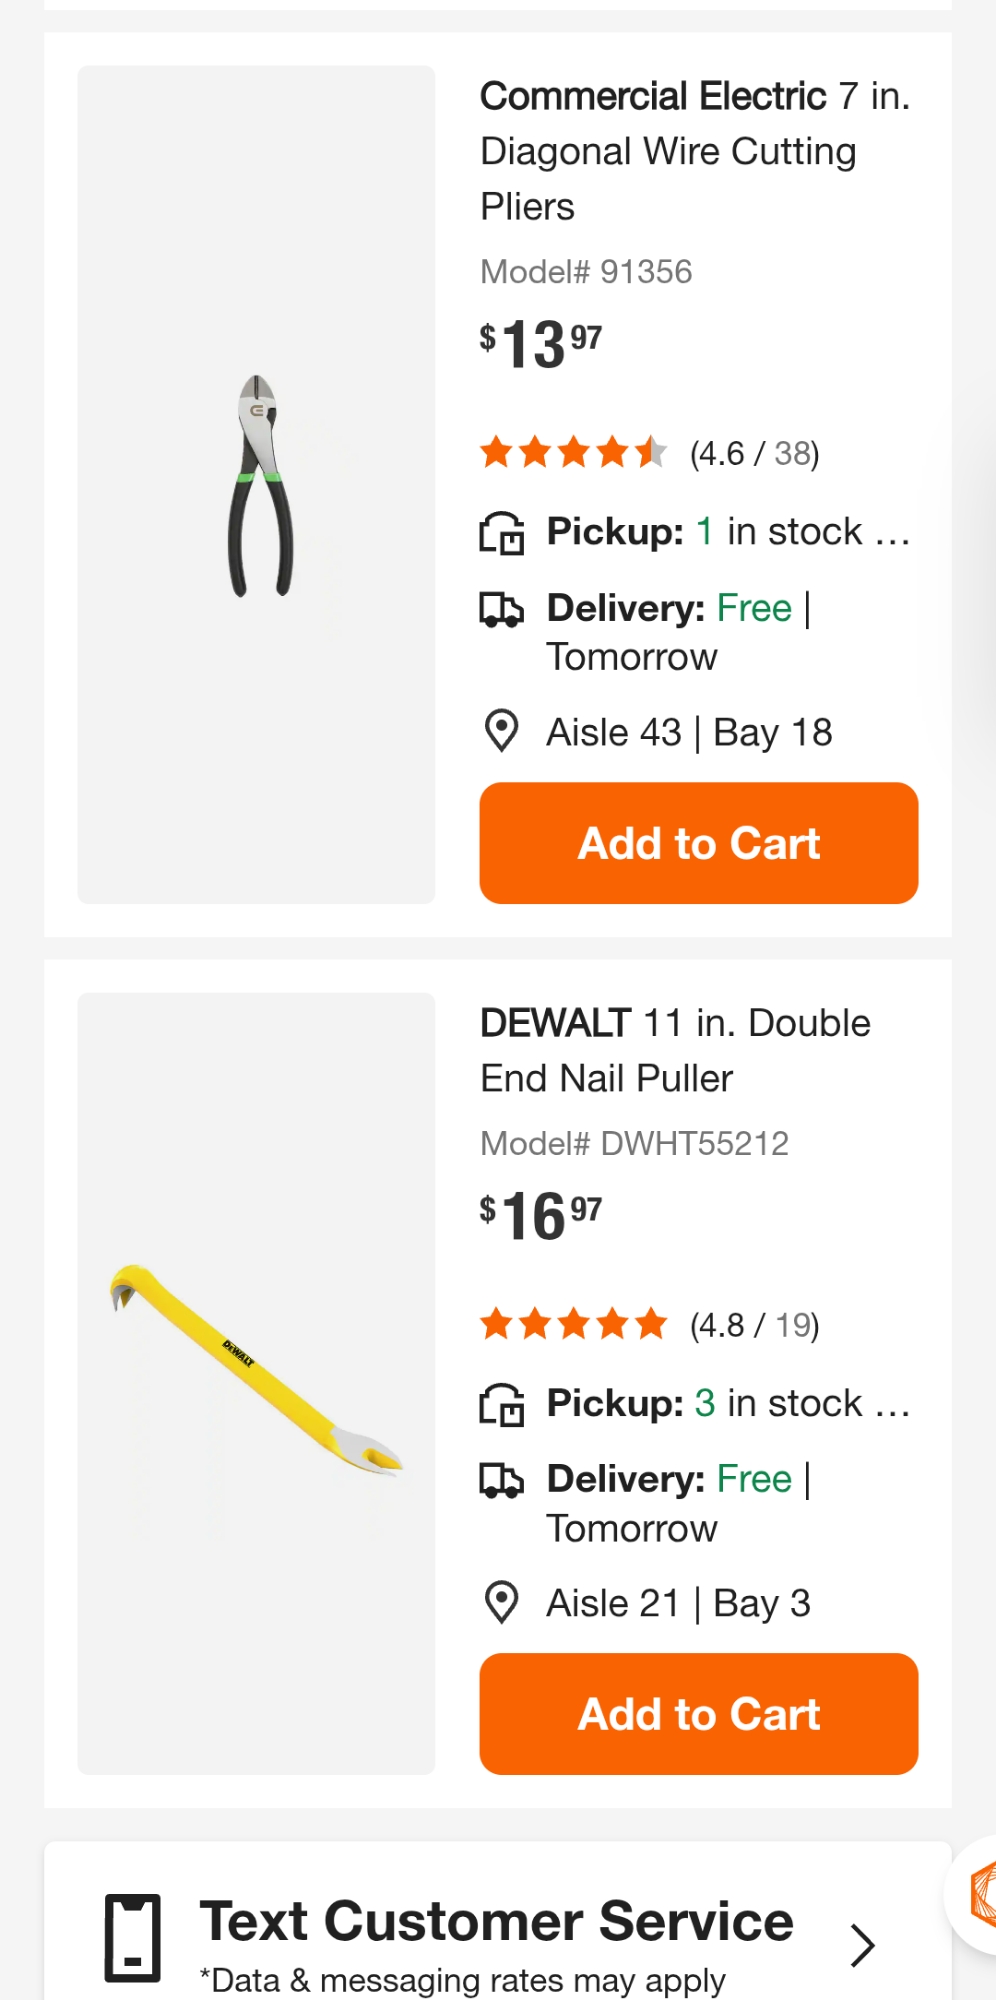View the yellow DEWALT nail puller product image
This screenshot has width=996, height=2000.
tap(257, 1383)
